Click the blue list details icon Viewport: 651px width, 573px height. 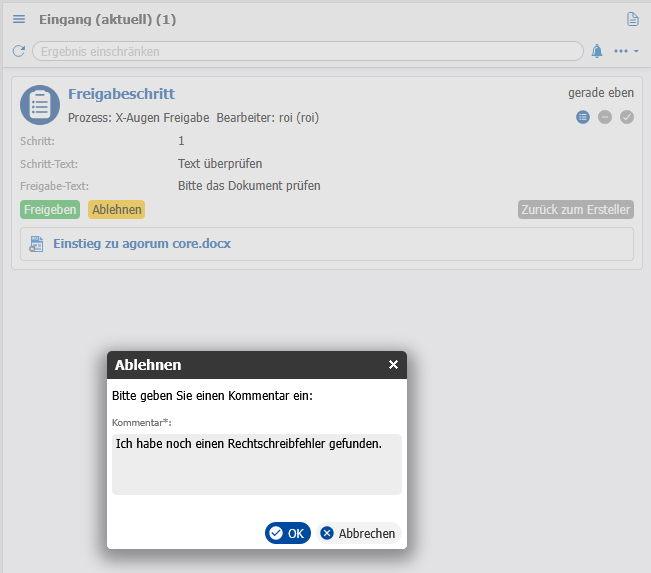click(x=583, y=117)
